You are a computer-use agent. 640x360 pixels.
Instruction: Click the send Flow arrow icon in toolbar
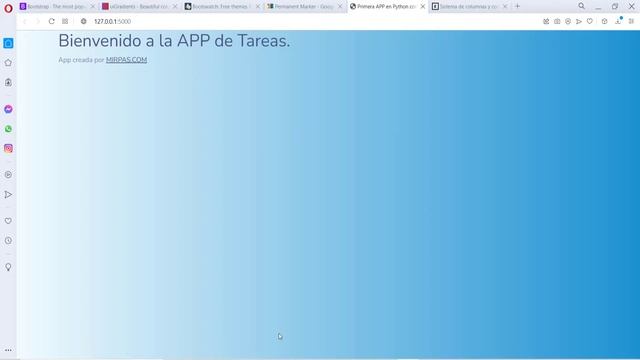(579, 21)
